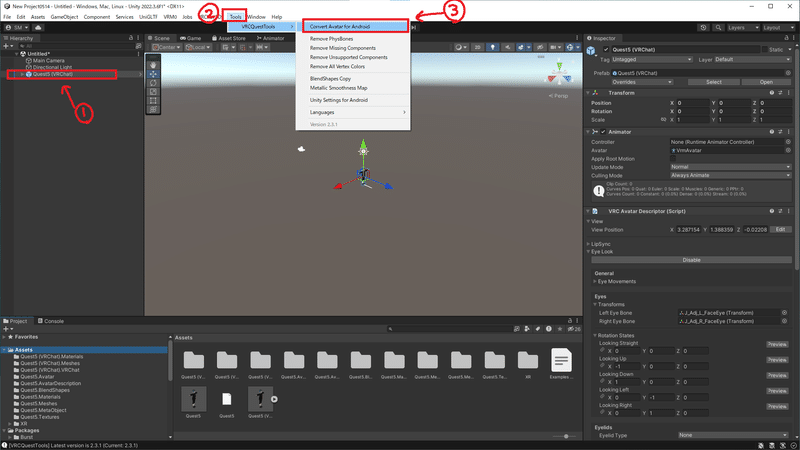Expand Quest5 (VRChat) in Hierarchy
Screen dimensions: 800x450
pyautogui.click(x=22, y=74)
